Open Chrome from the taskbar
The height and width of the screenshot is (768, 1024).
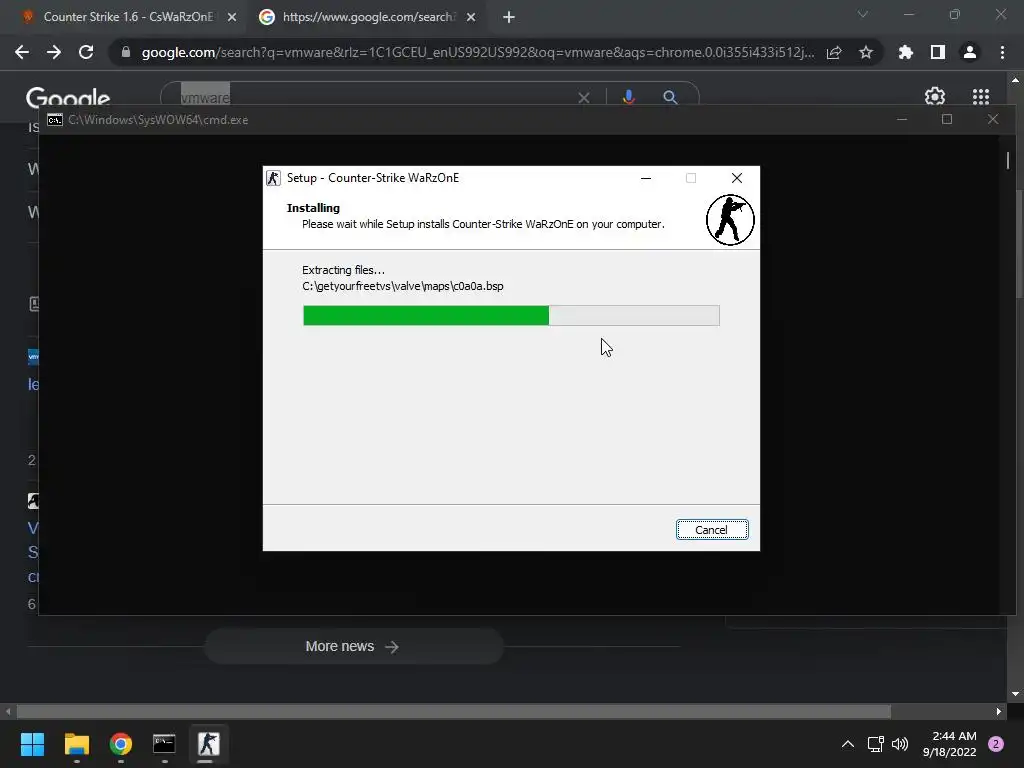[x=121, y=744]
